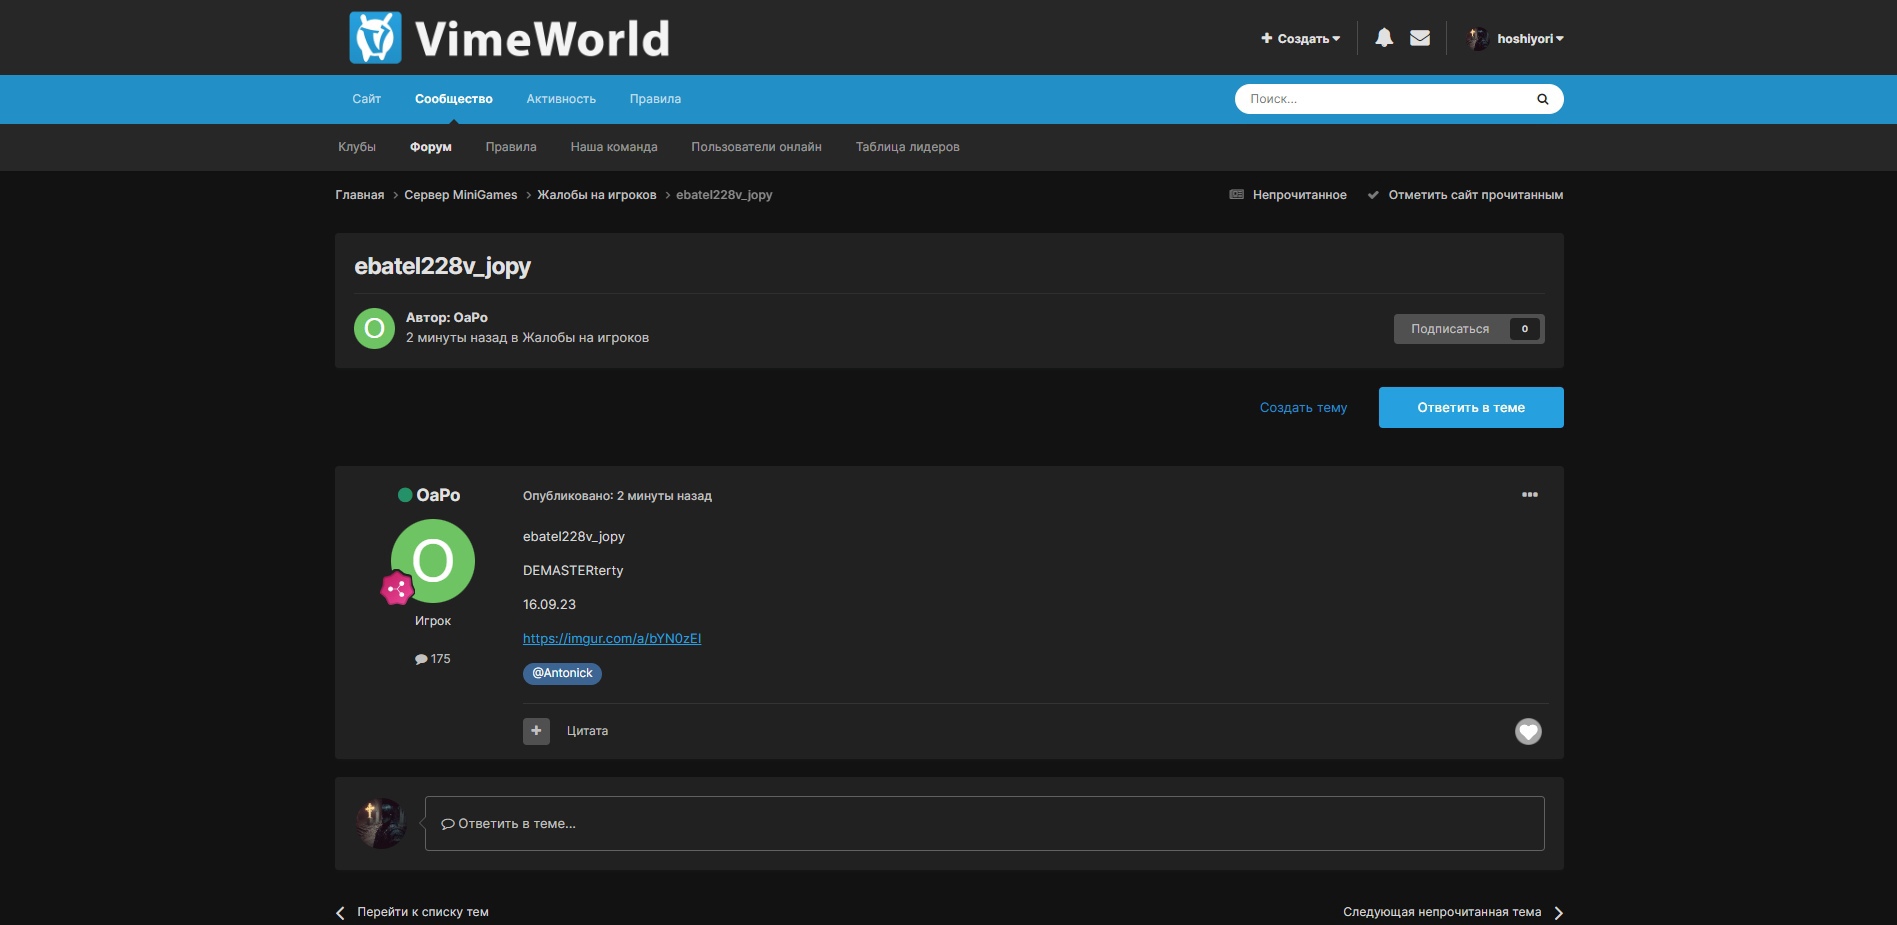This screenshot has height=925, width=1897.
Task: Click OaPo's small avatar in topic header
Action: point(374,328)
